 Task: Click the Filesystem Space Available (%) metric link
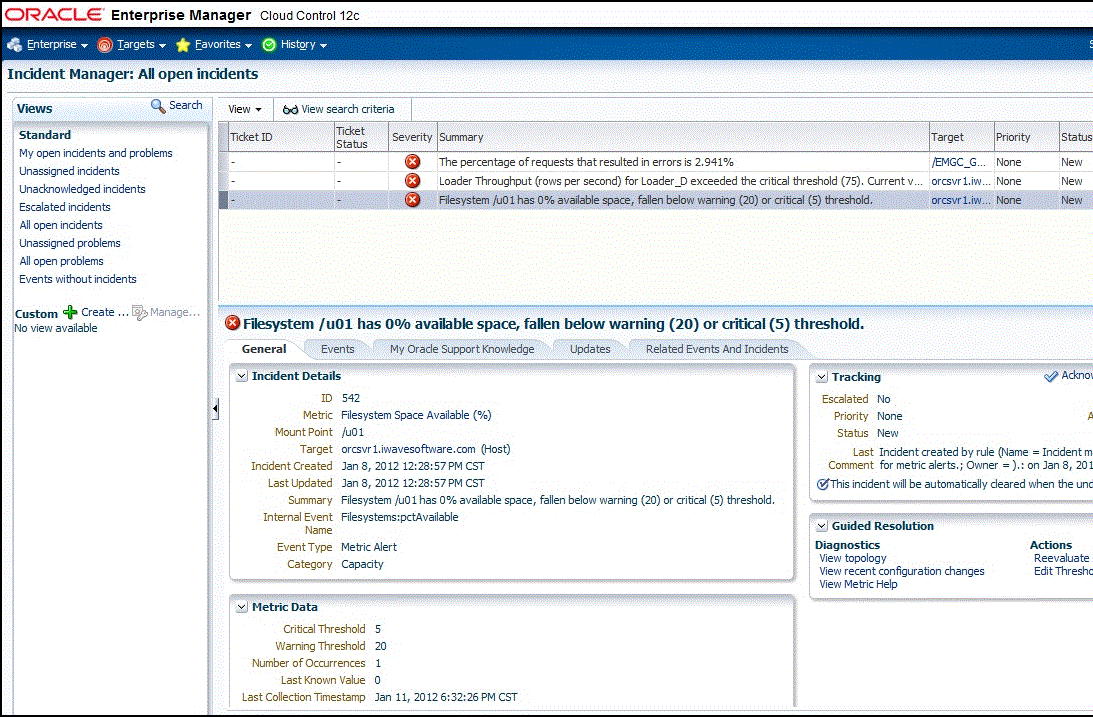(416, 415)
